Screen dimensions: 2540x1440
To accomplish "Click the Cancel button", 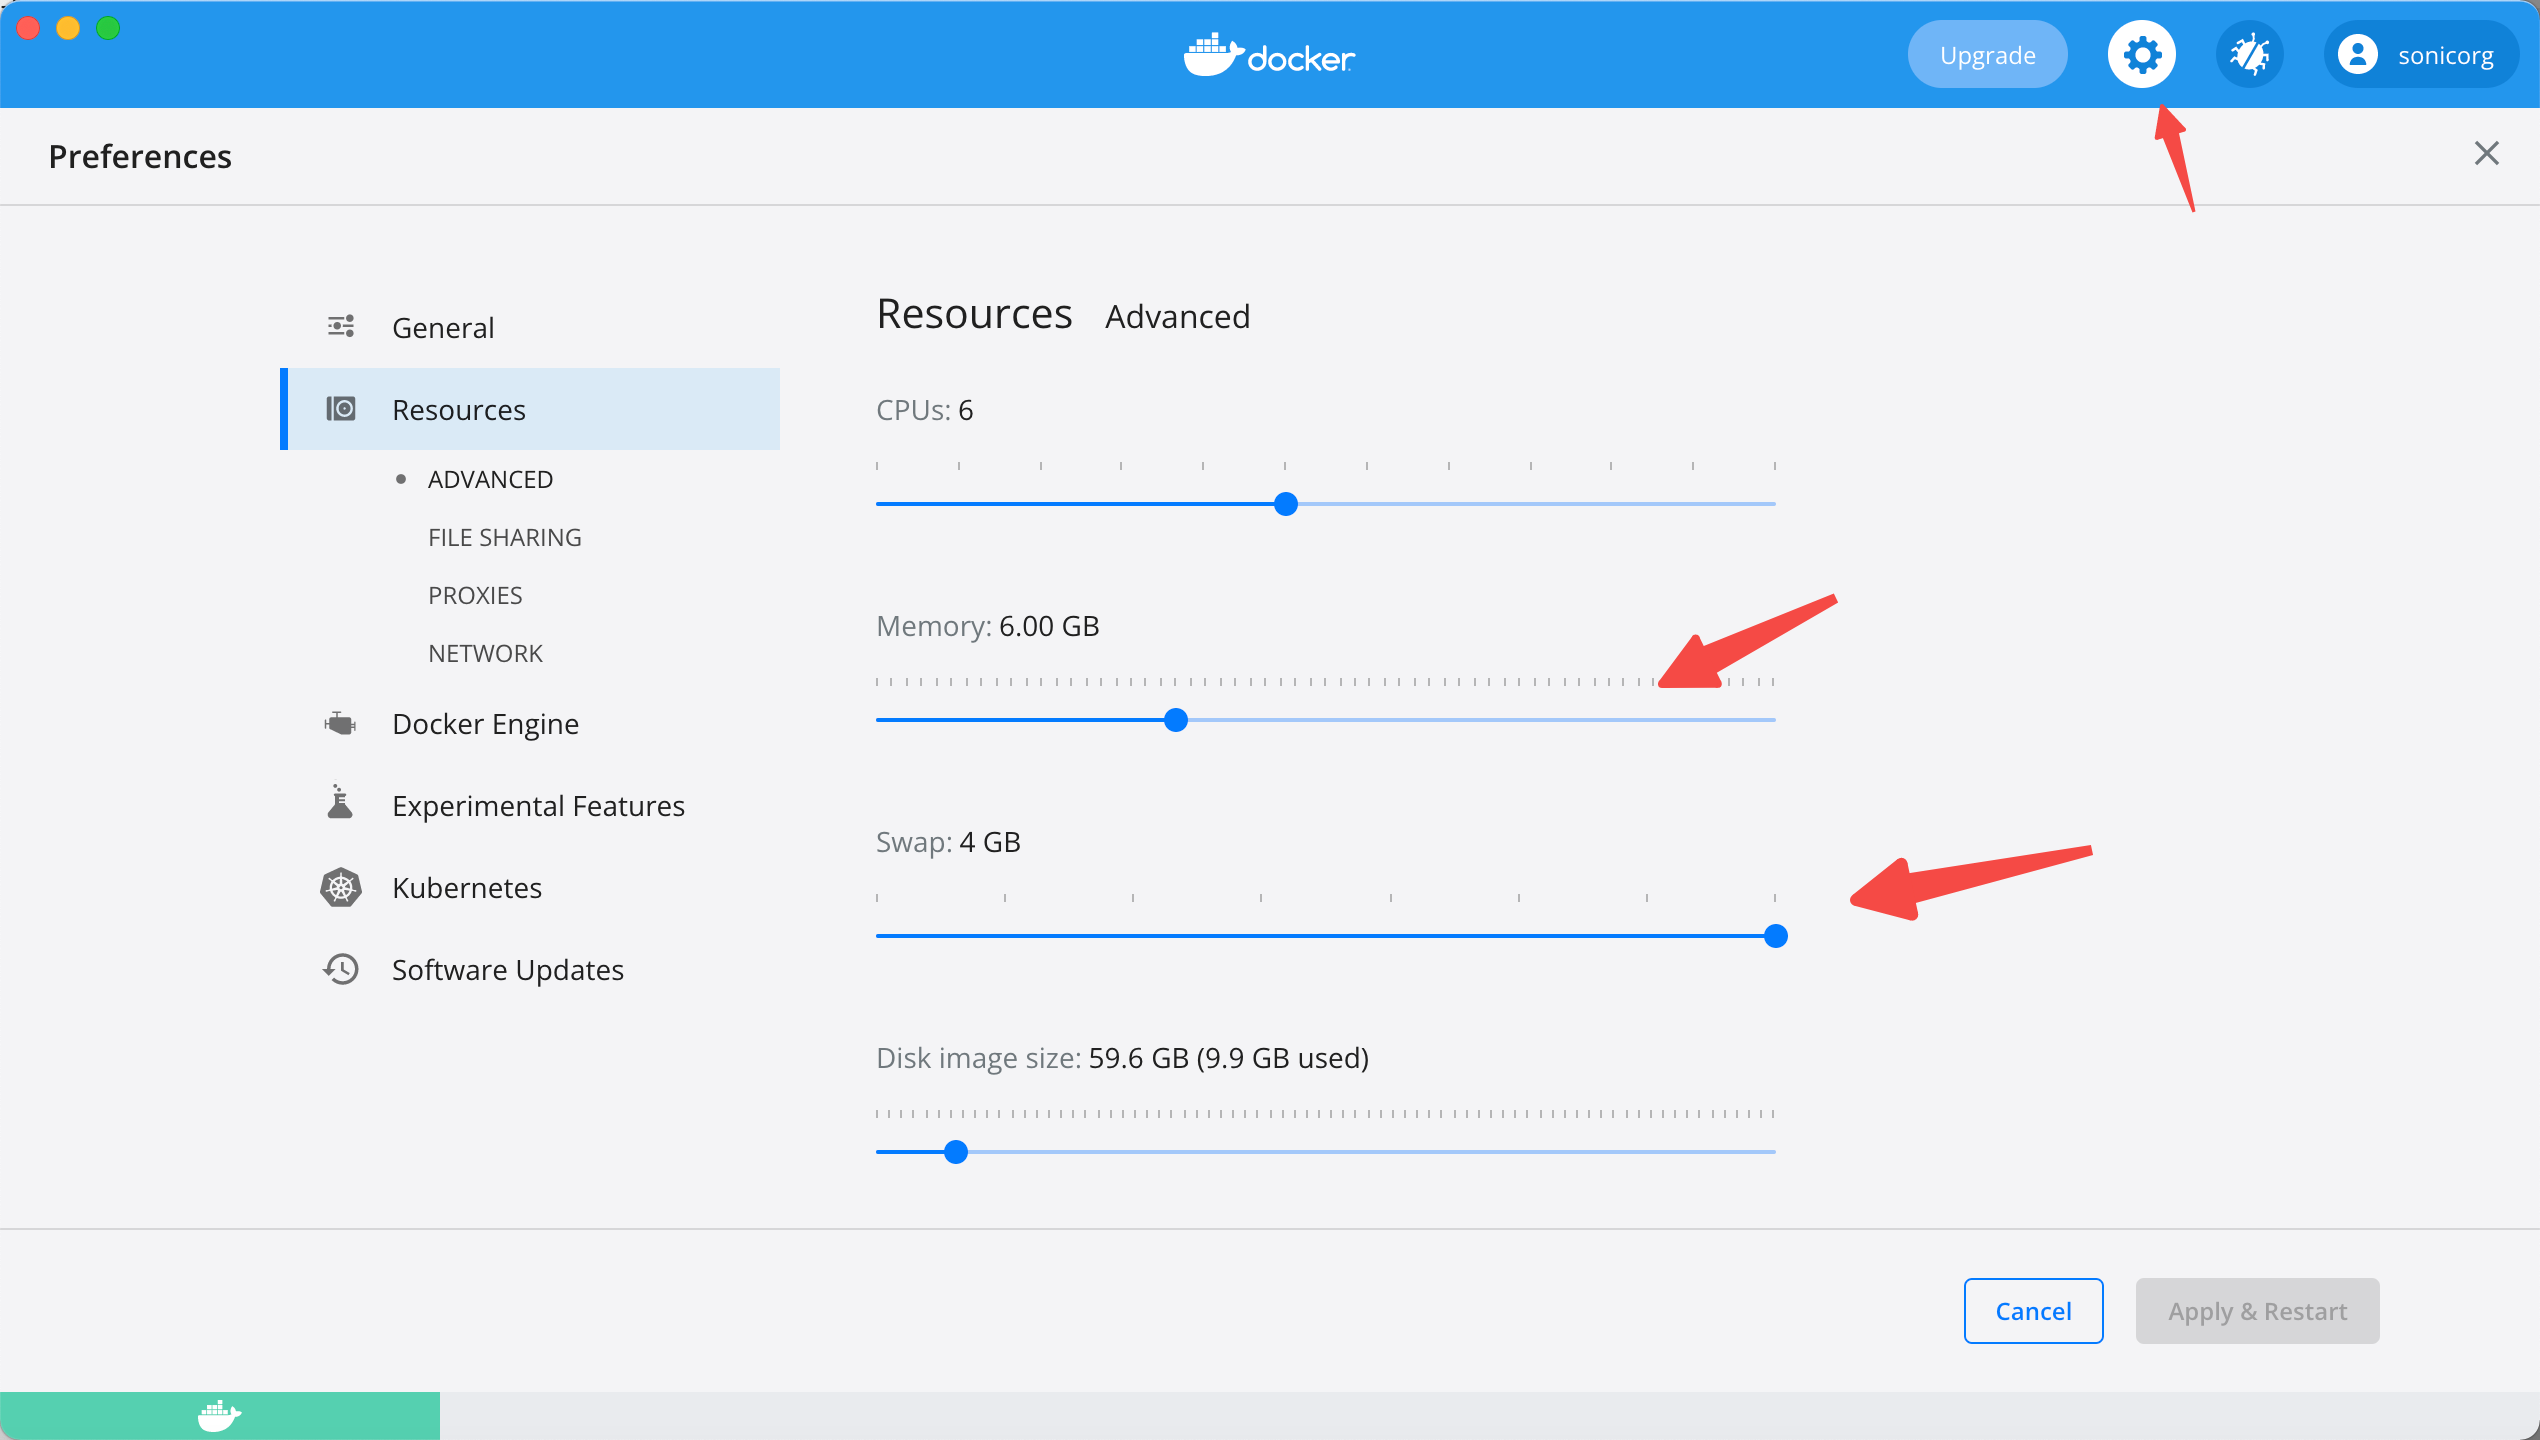I will pos(2033,1311).
